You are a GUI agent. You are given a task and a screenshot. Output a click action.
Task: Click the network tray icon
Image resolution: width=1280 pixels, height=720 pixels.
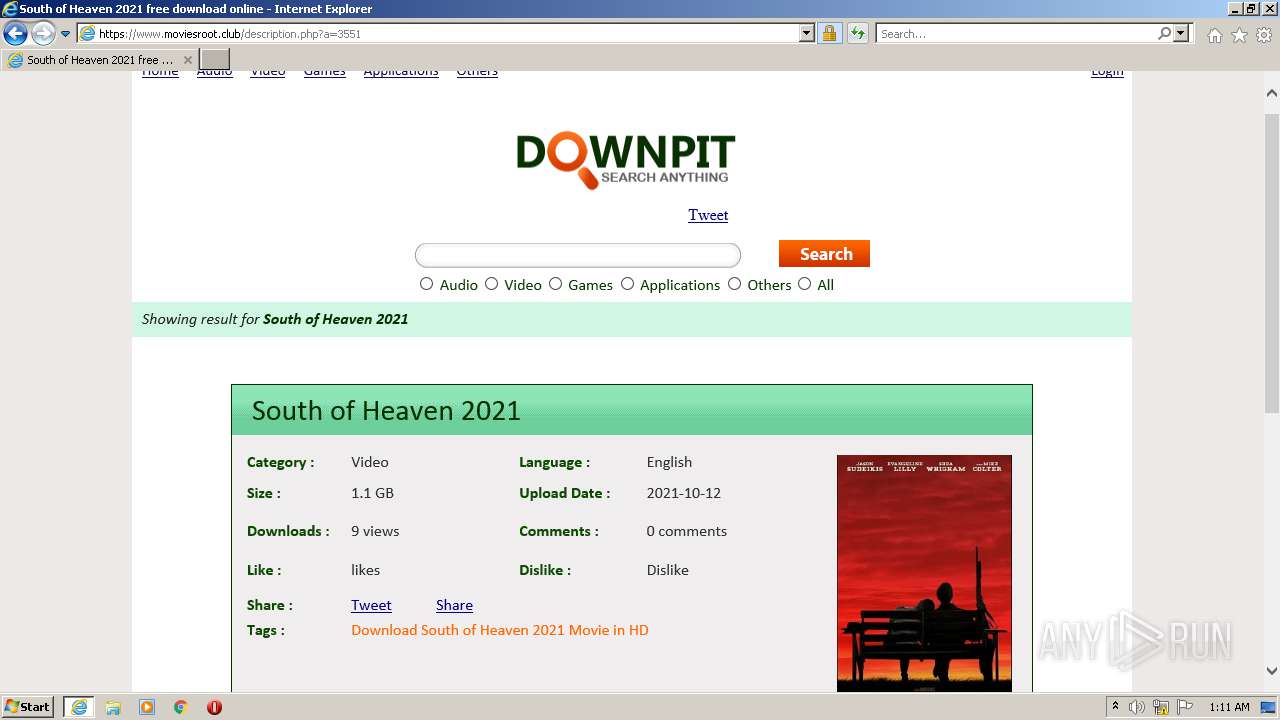[1161, 707]
